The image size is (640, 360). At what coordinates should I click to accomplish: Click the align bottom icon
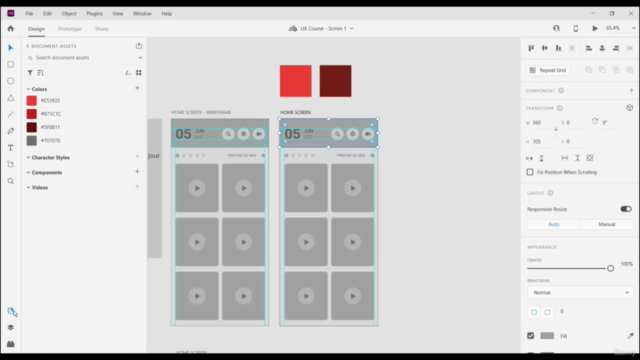[x=558, y=48]
